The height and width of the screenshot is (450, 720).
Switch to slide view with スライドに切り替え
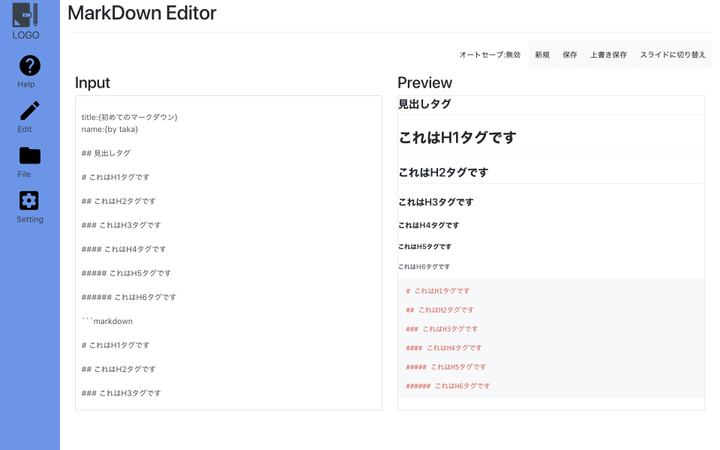click(673, 55)
